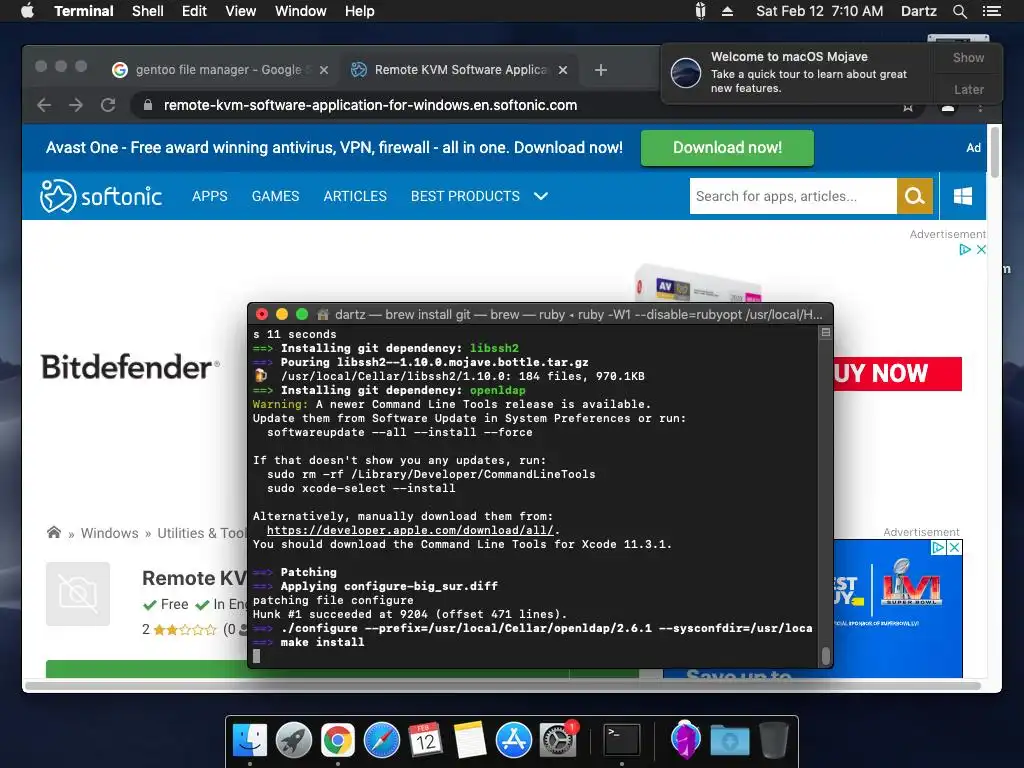Open a new browser tab
The image size is (1024, 768).
601,70
